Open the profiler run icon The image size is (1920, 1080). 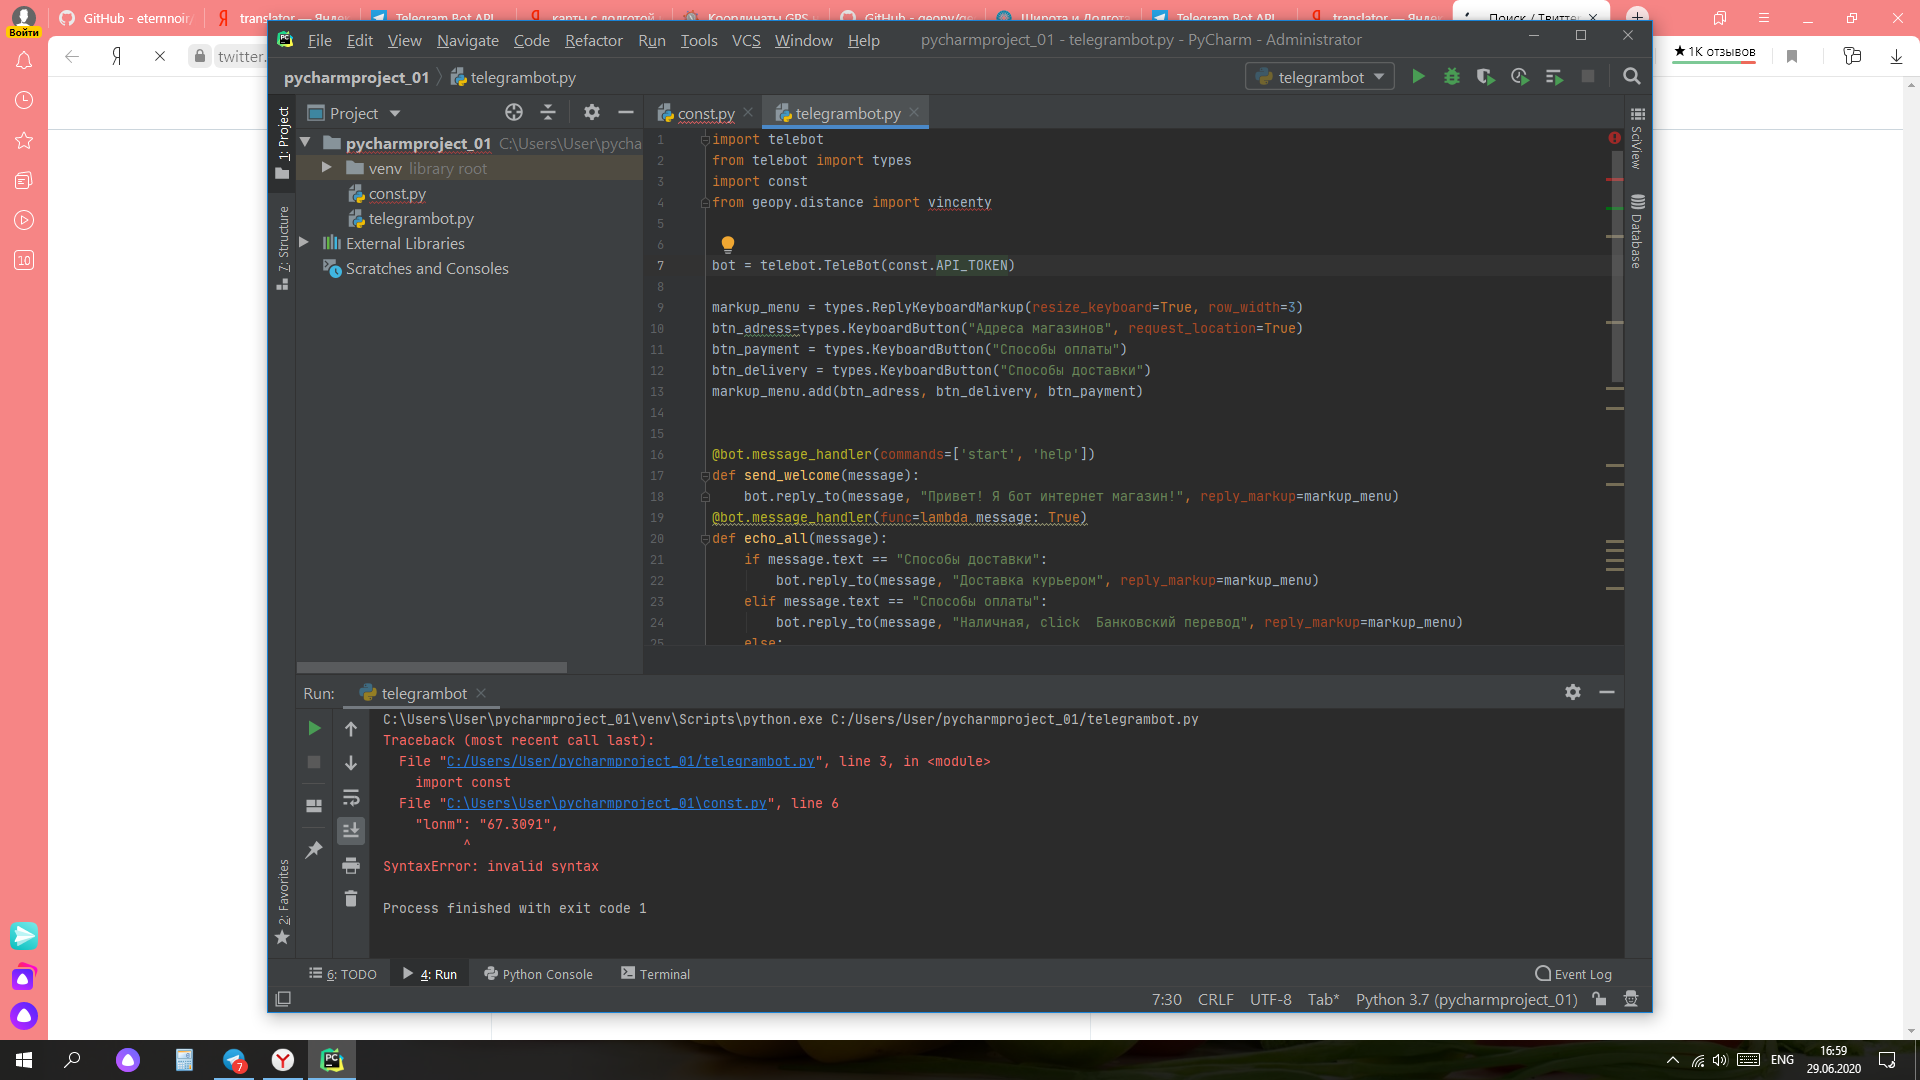click(1520, 77)
